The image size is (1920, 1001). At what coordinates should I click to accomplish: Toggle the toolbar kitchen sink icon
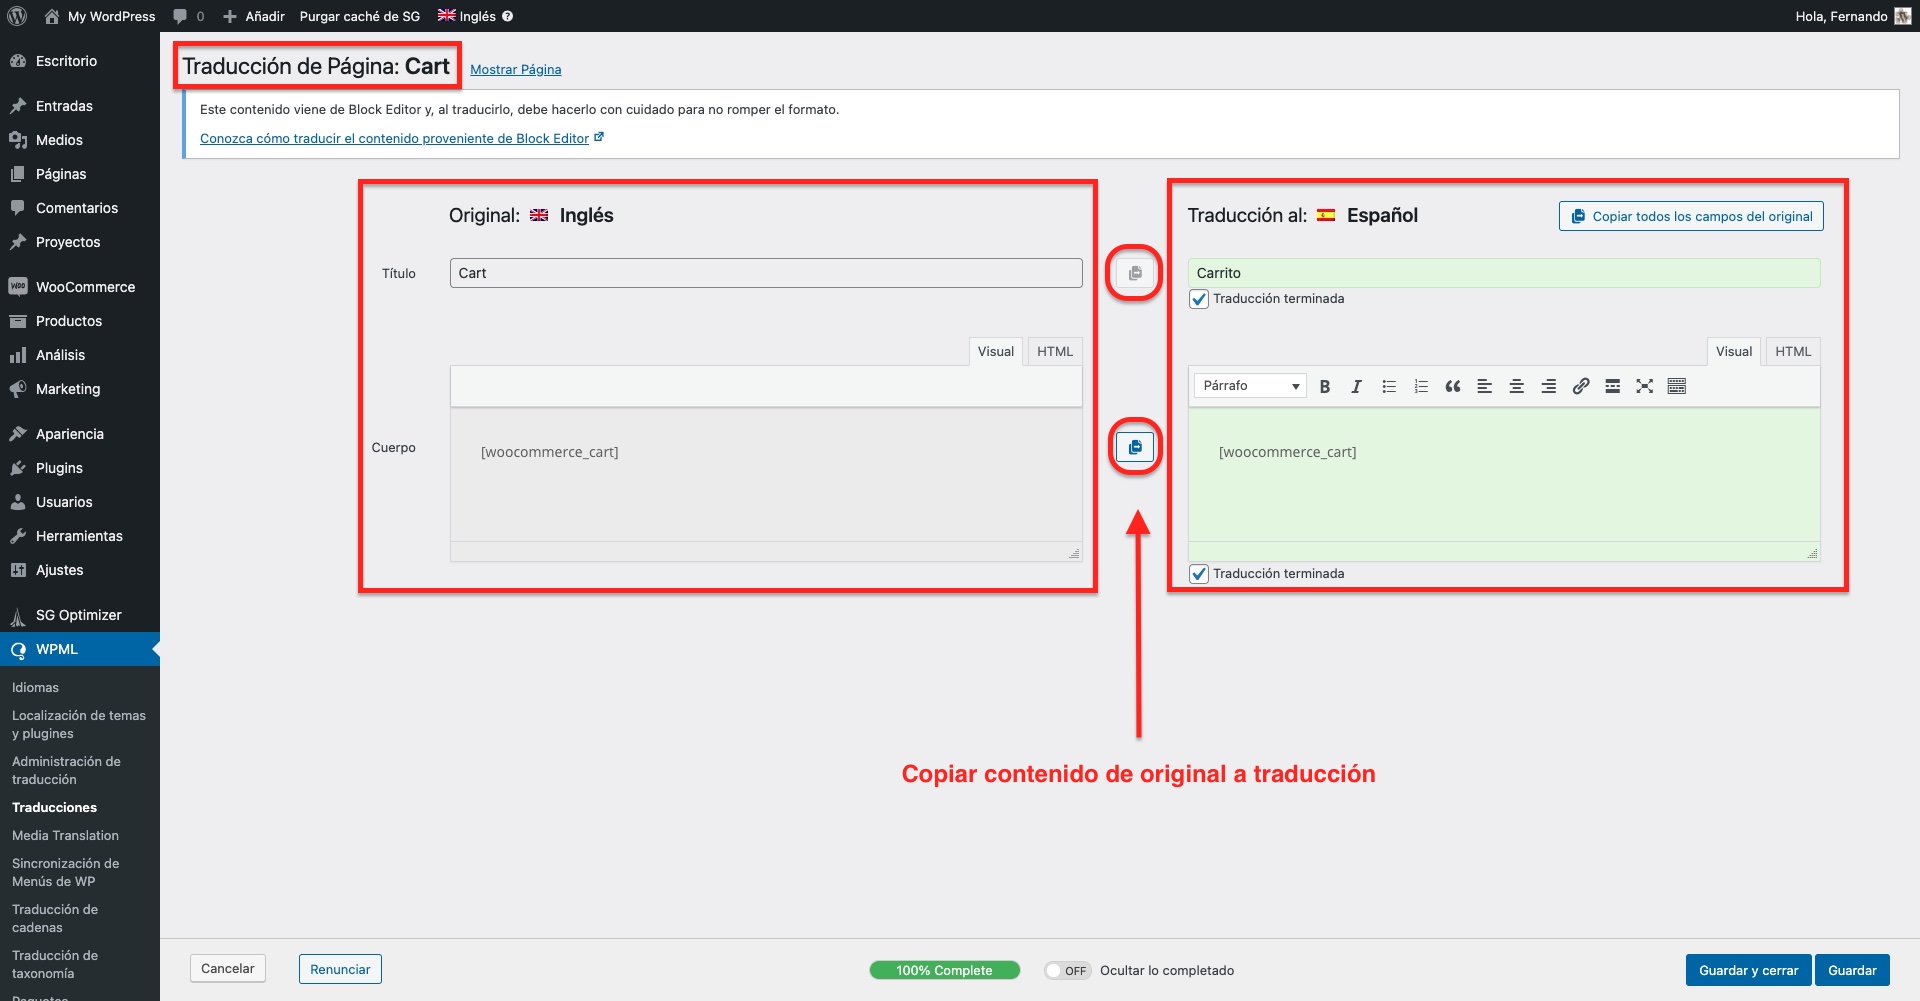1677,386
